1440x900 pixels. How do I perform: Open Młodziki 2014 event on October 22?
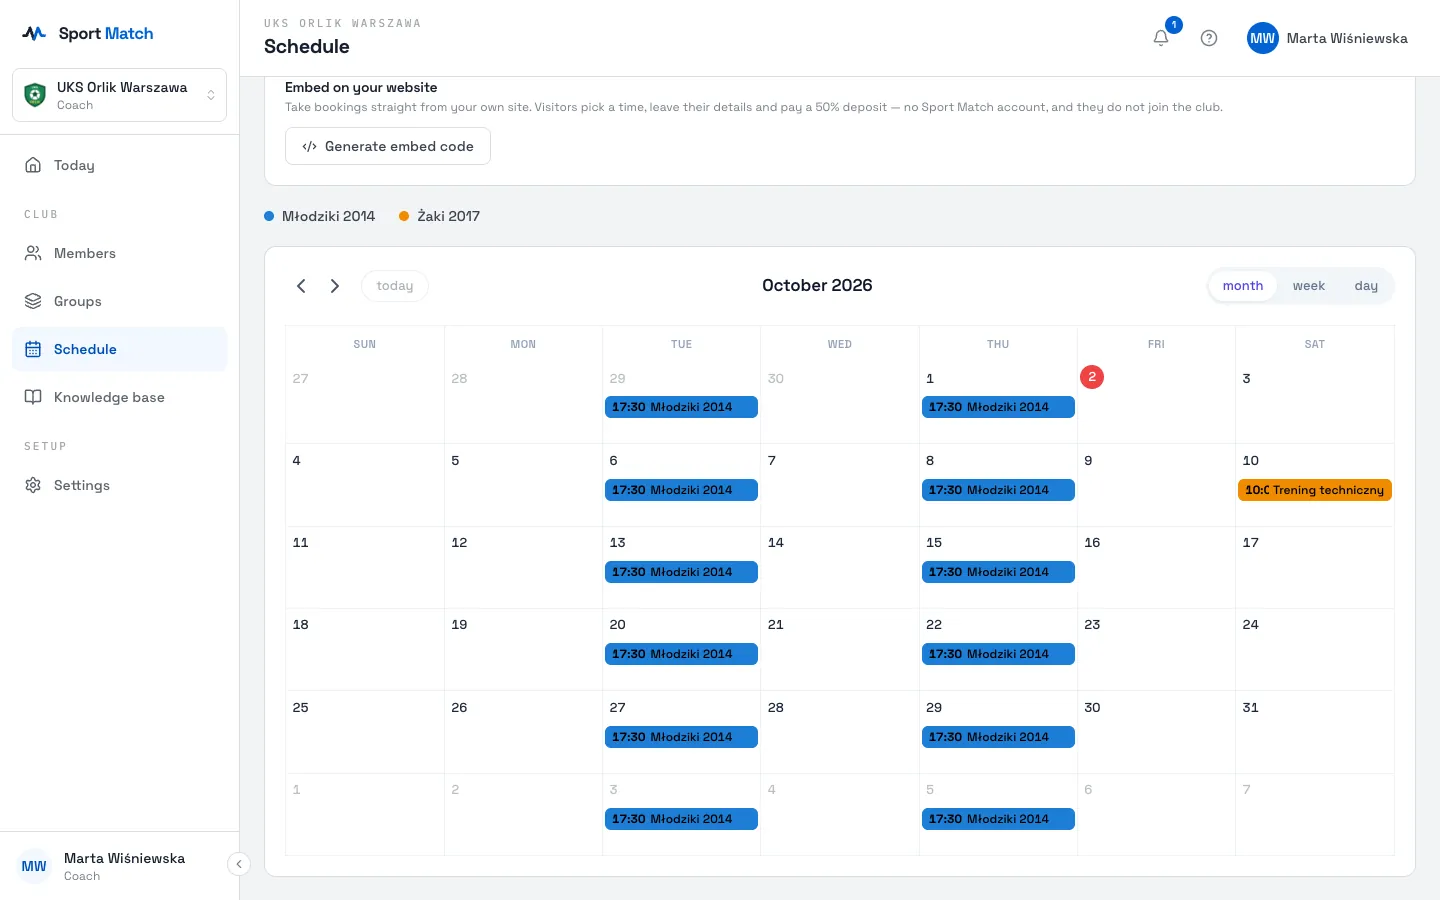click(998, 654)
